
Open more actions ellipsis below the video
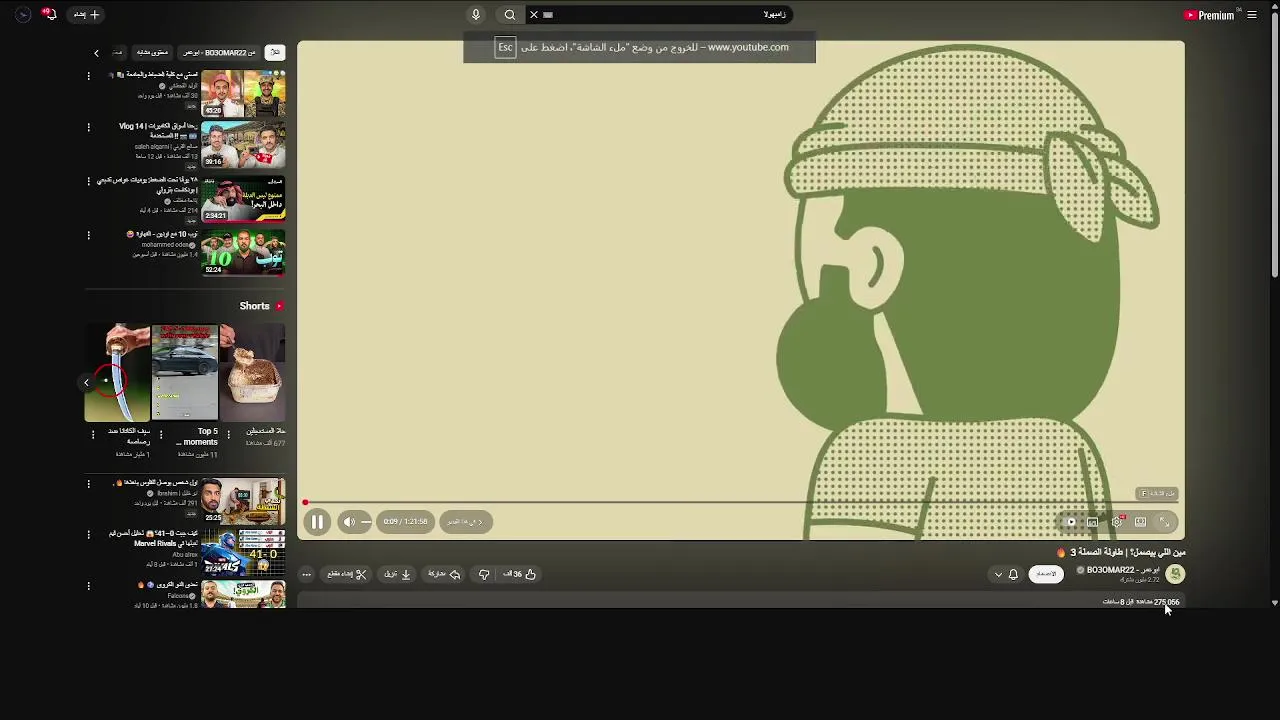coord(307,574)
